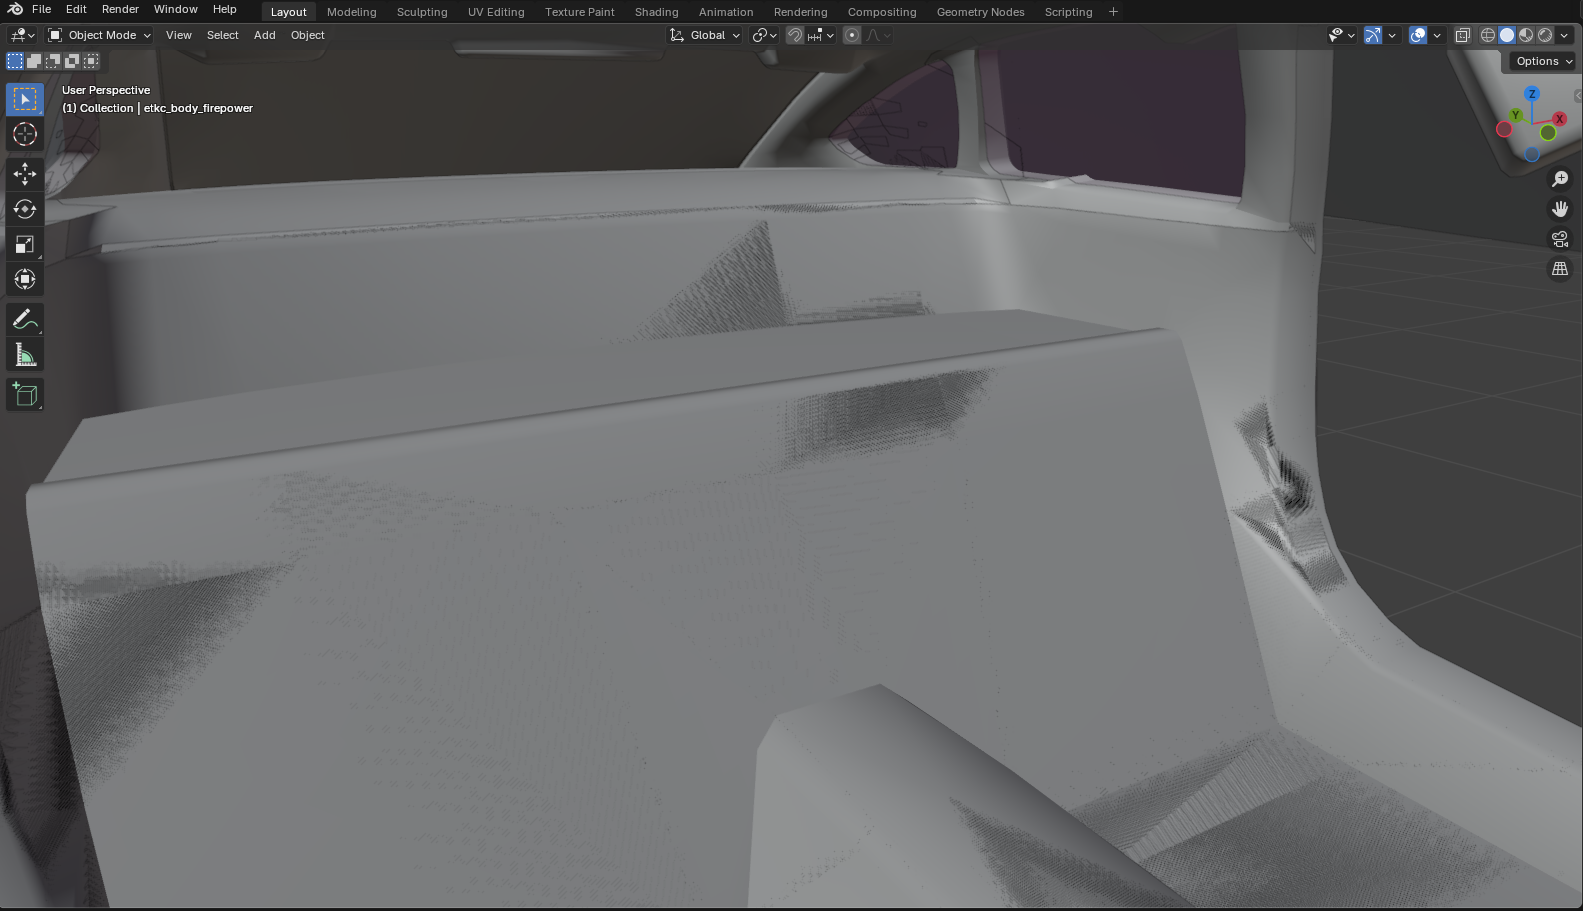Image resolution: width=1583 pixels, height=911 pixels.
Task: Select the Scale tool
Action: [25, 244]
